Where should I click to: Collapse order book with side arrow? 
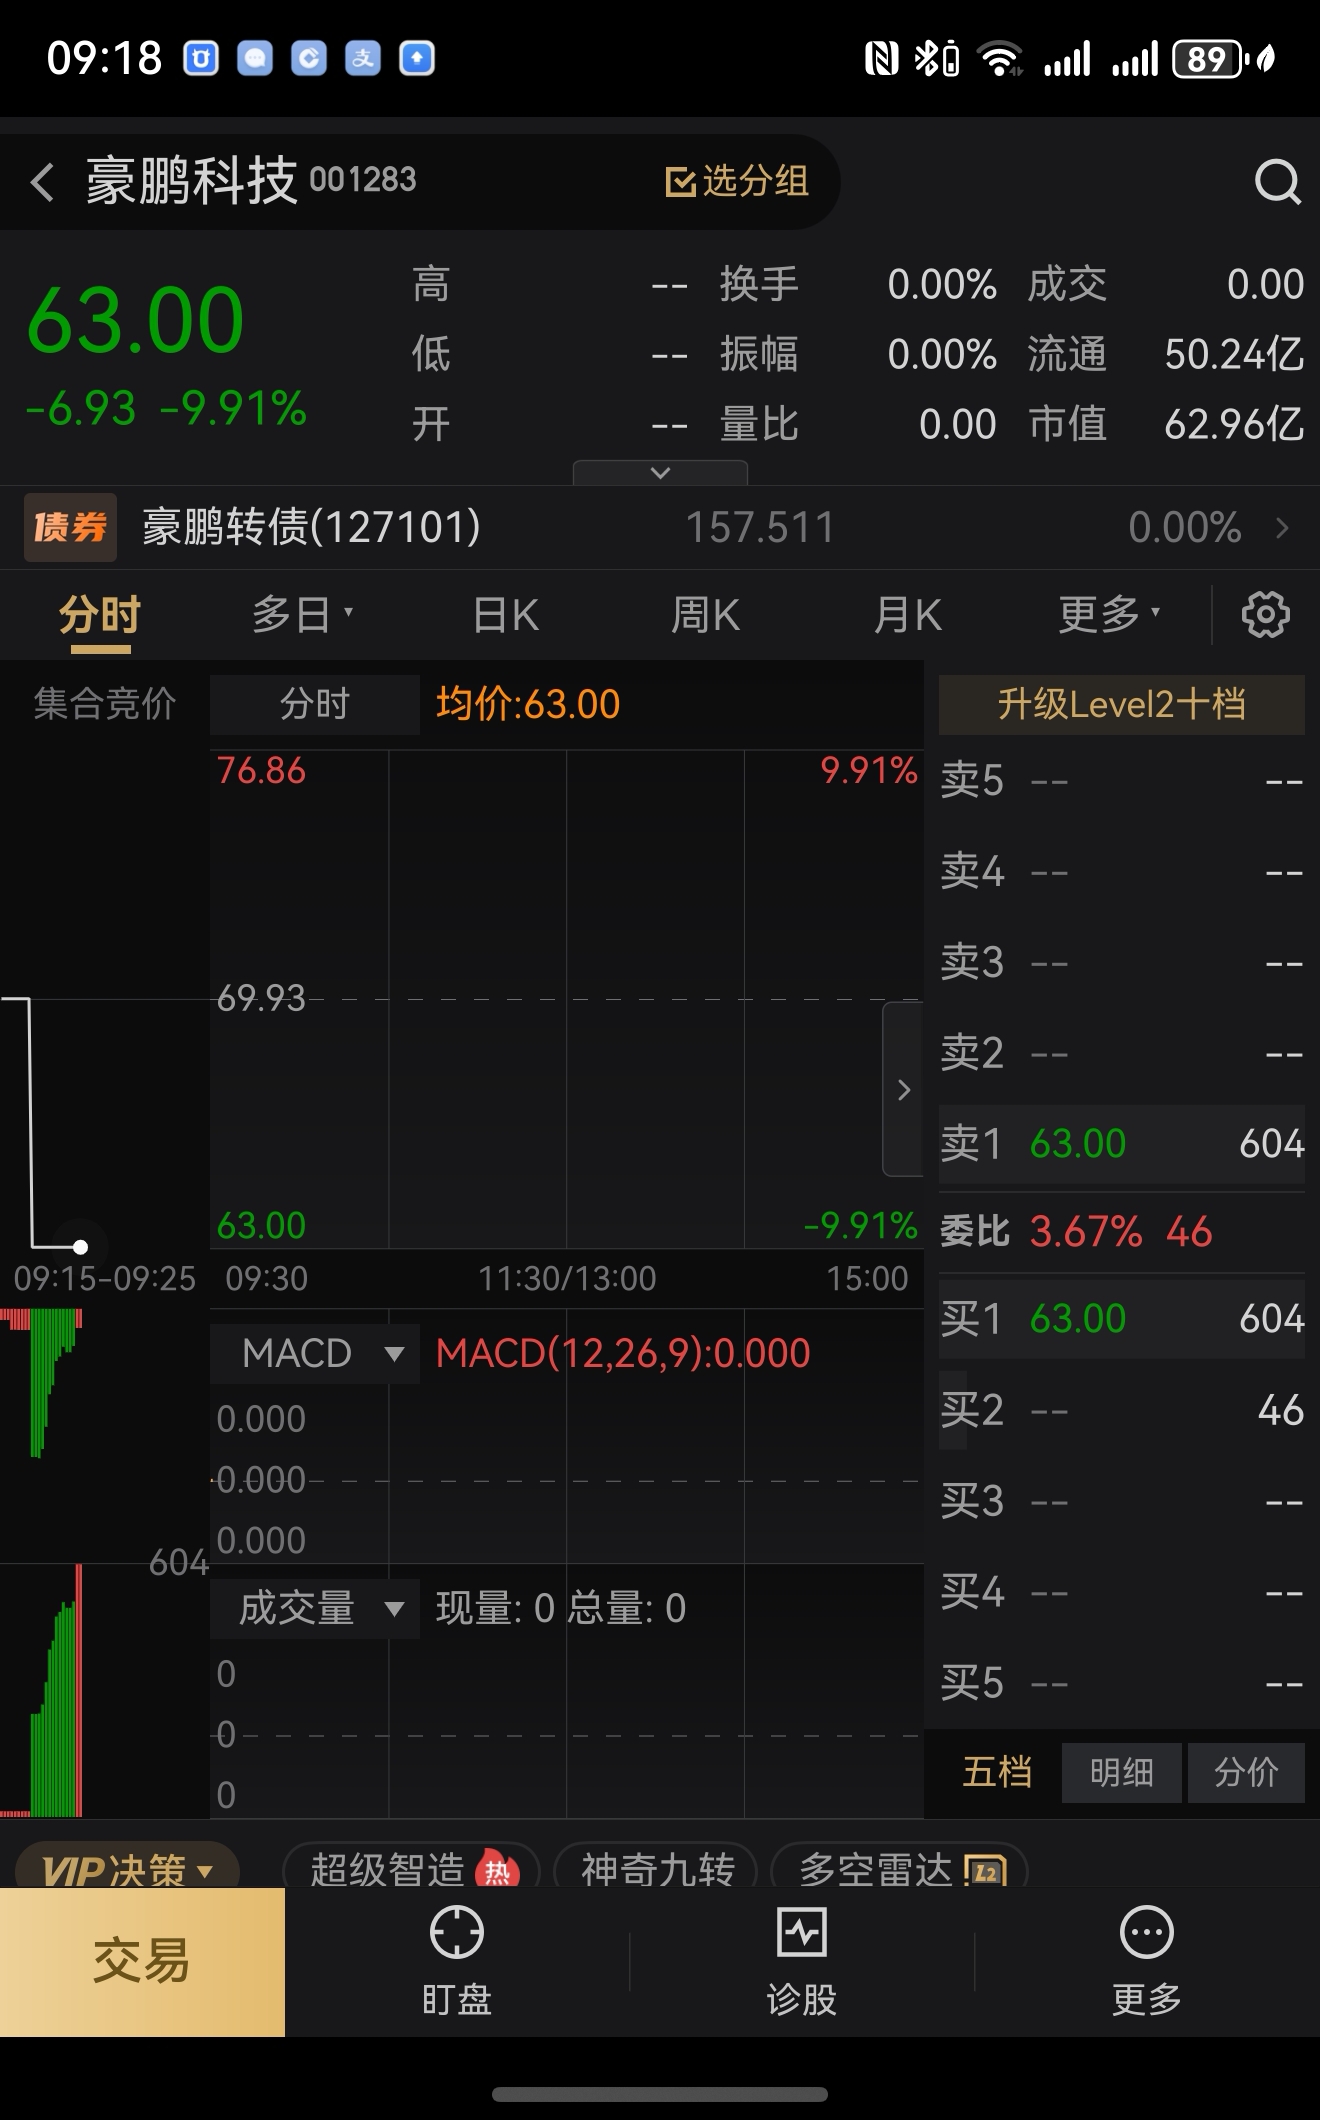click(x=903, y=1089)
